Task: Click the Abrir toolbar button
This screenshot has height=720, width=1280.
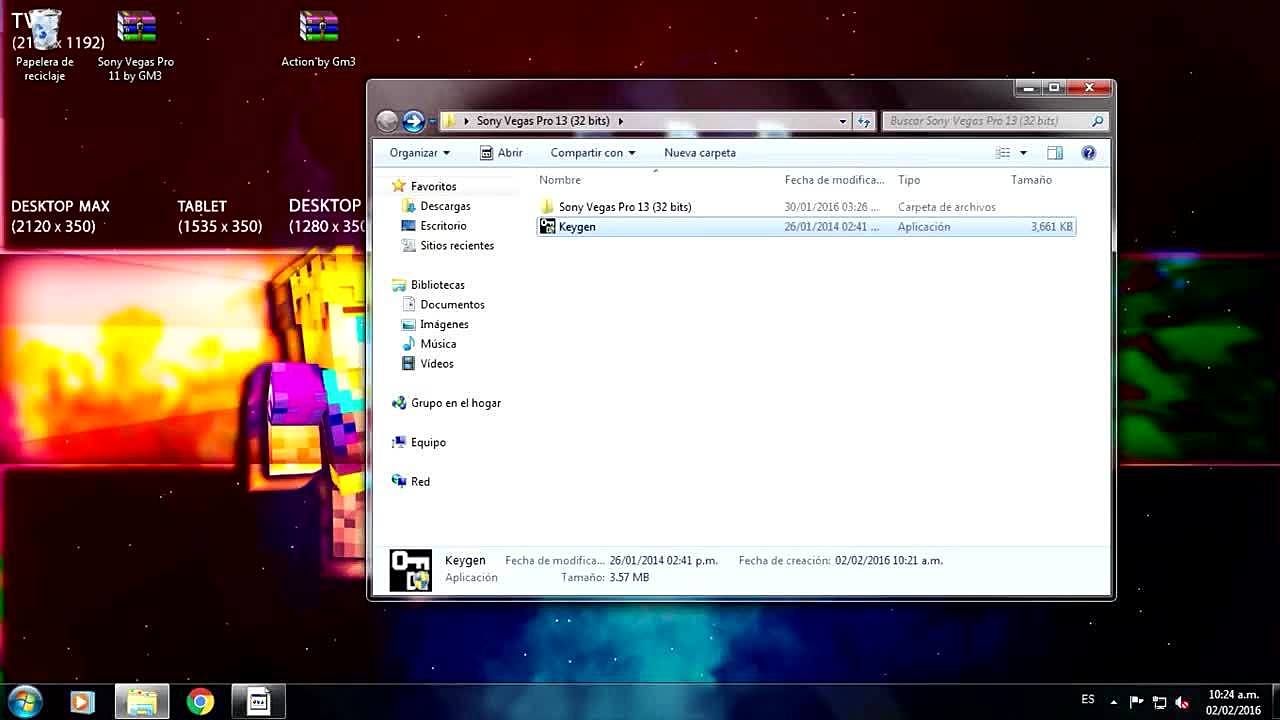Action: 501,153
